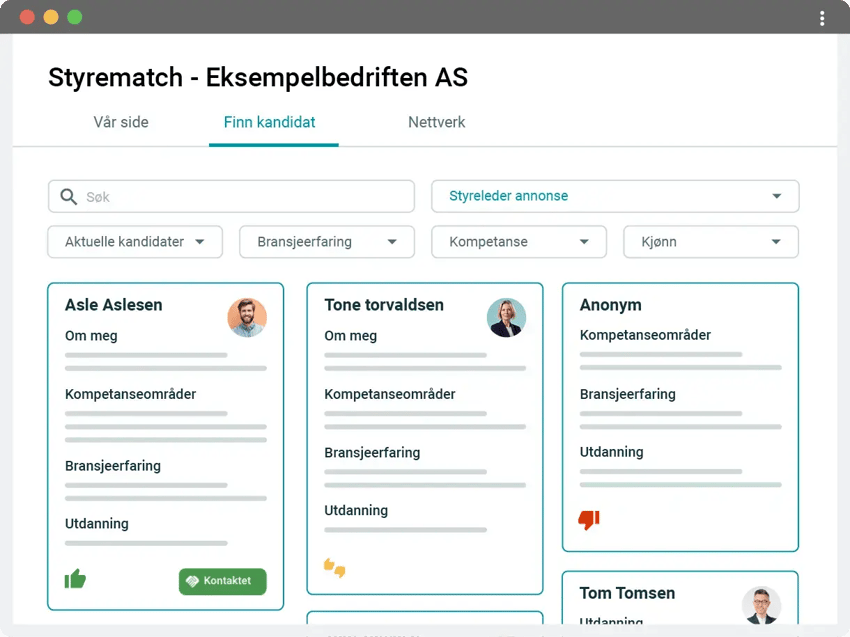Screen dimensions: 850x637
Task: Click Asle Aslesen's profile photo
Action: point(247,318)
